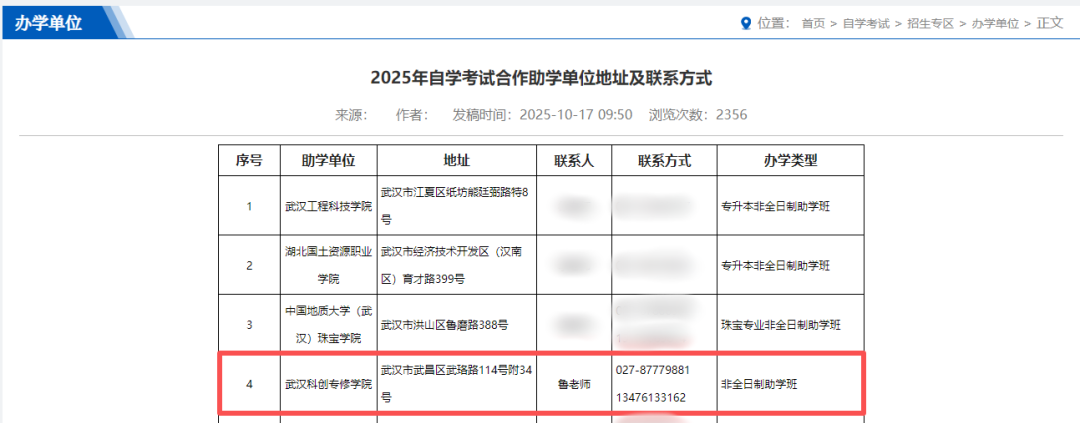Viewport: 1080px width, 423px height.
Task: Click the location pin icon
Action: click(x=745, y=23)
